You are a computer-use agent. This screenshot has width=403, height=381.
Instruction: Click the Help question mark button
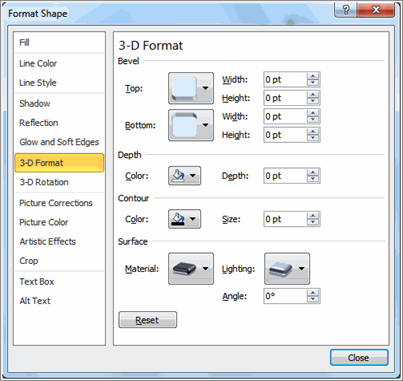pyautogui.click(x=345, y=10)
